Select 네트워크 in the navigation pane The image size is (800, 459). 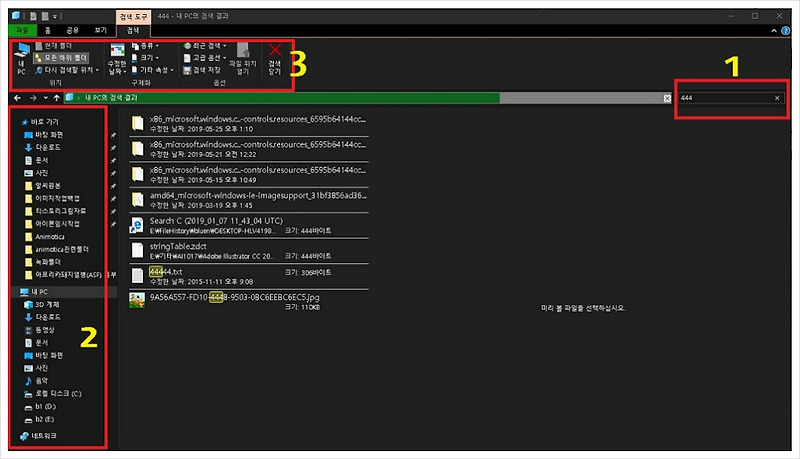[x=38, y=436]
